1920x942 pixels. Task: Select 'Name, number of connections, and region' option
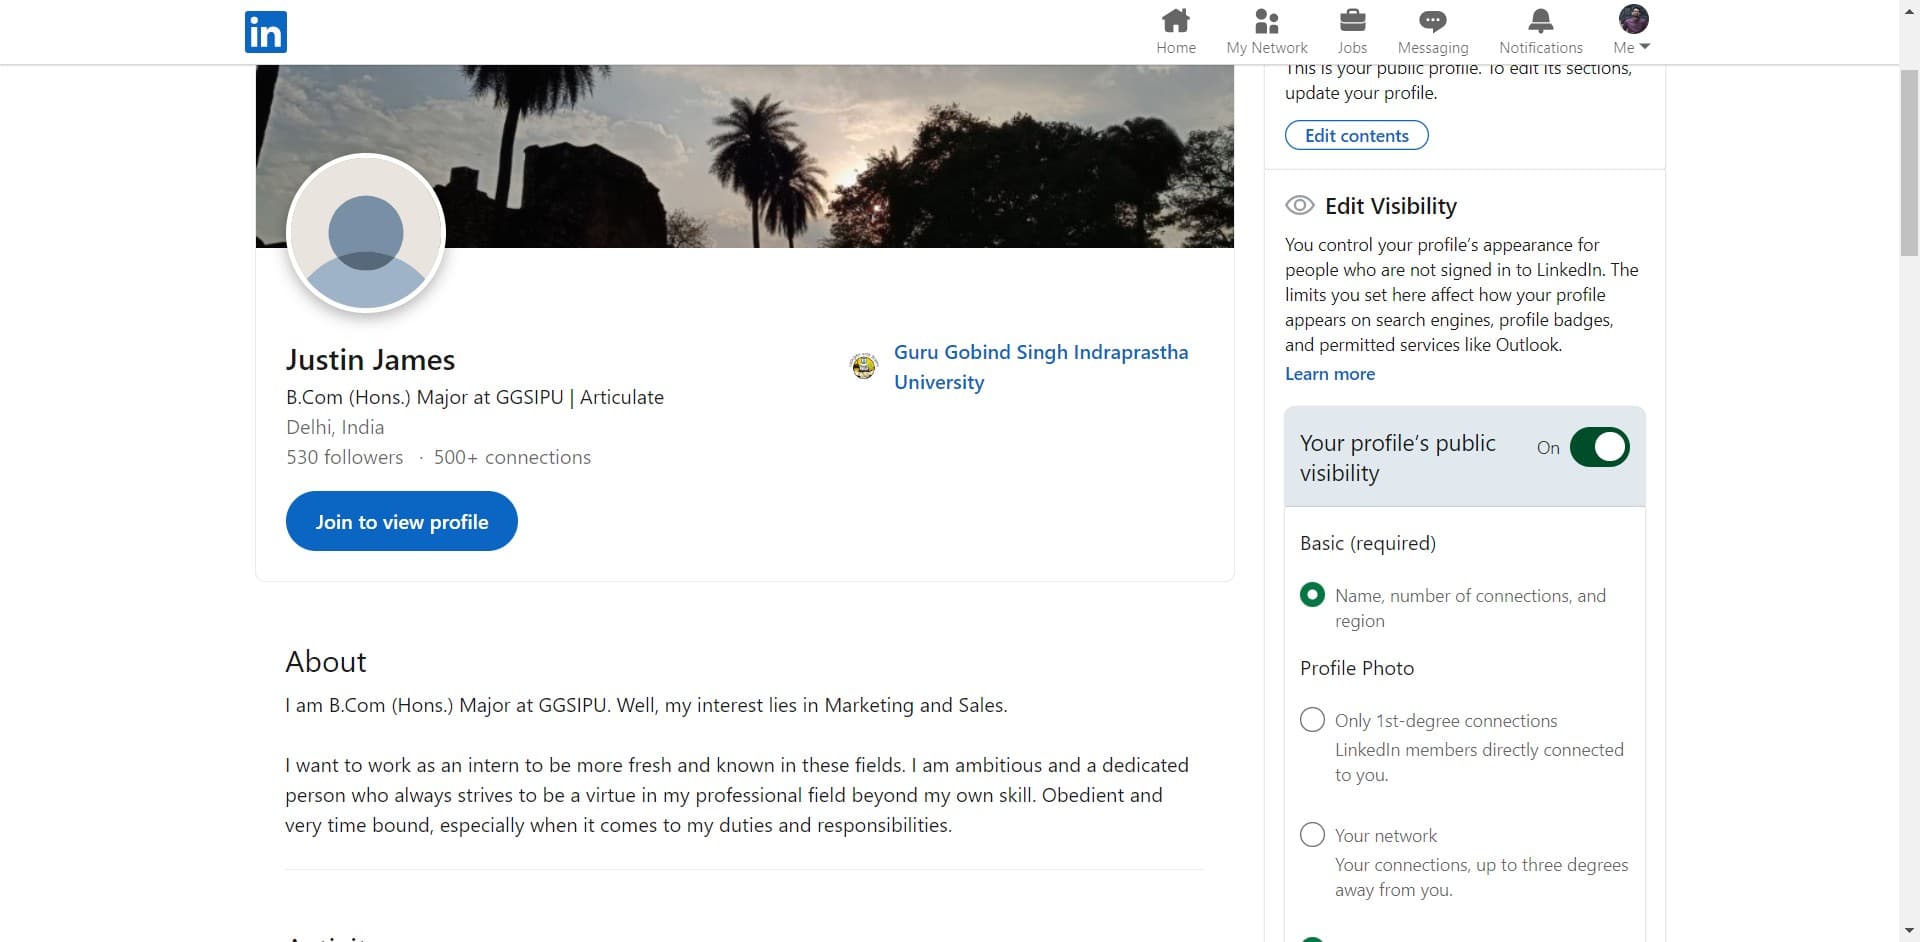coord(1312,596)
